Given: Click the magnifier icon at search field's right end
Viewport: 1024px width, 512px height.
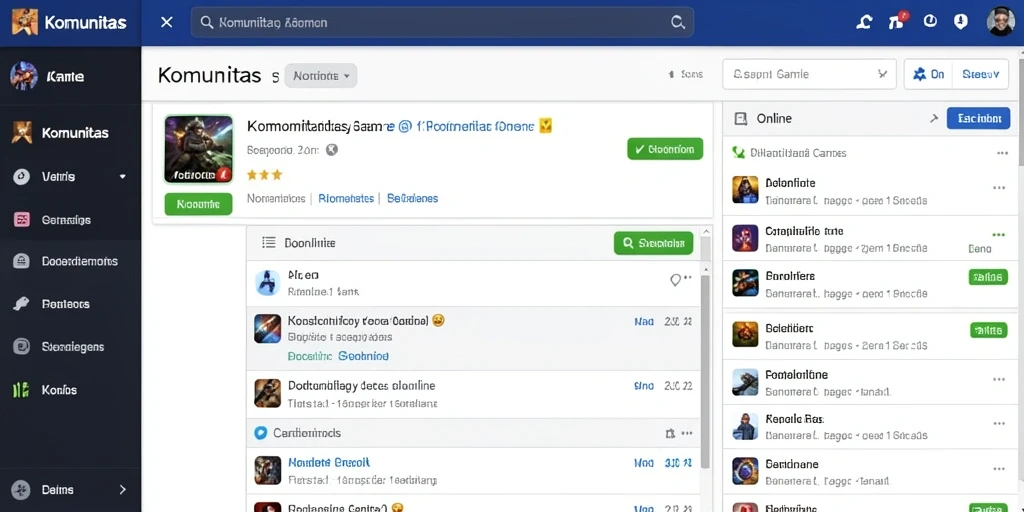Looking at the screenshot, I should tap(678, 22).
